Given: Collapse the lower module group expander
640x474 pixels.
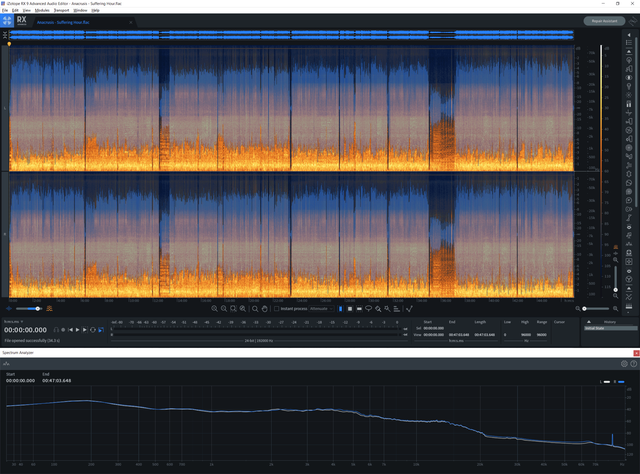Looking at the screenshot, I should [629, 288].
